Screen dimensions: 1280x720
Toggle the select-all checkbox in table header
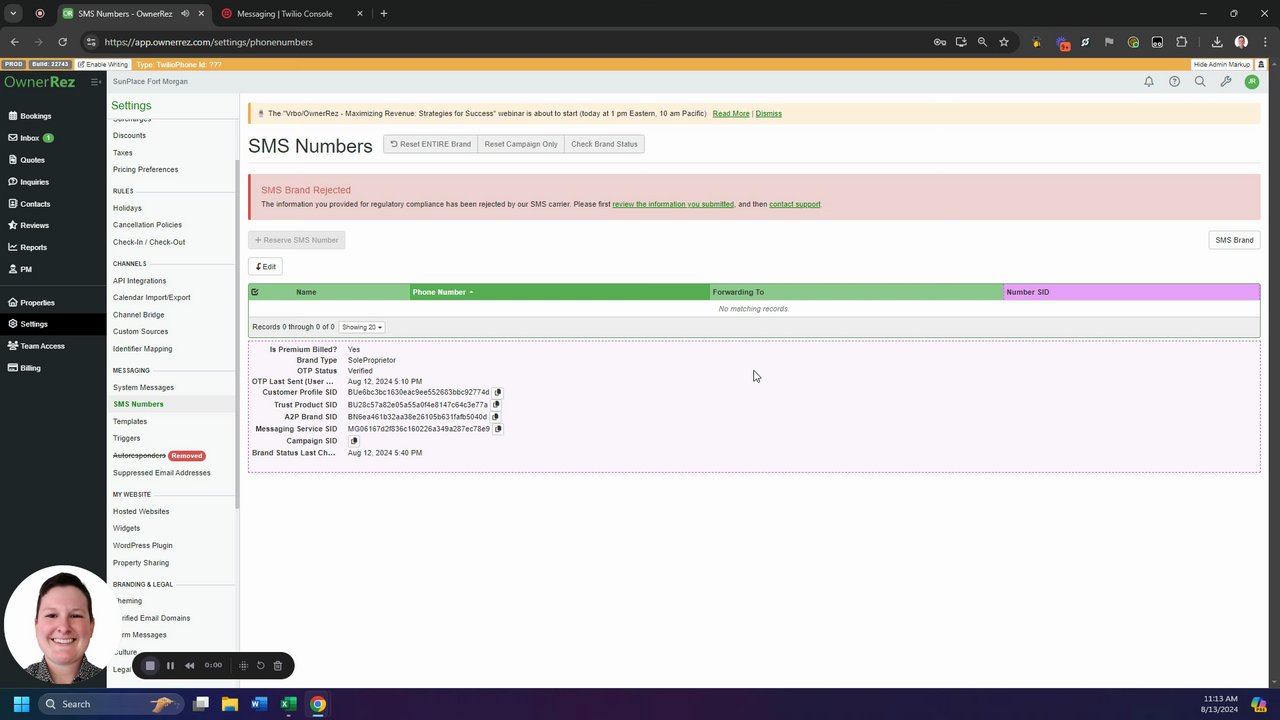(x=255, y=292)
